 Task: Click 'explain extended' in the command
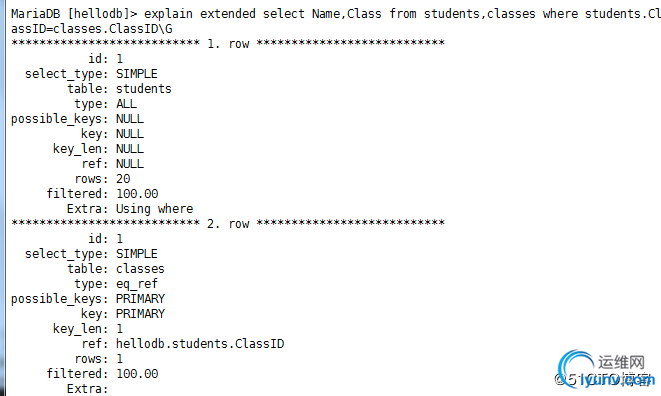click(200, 14)
